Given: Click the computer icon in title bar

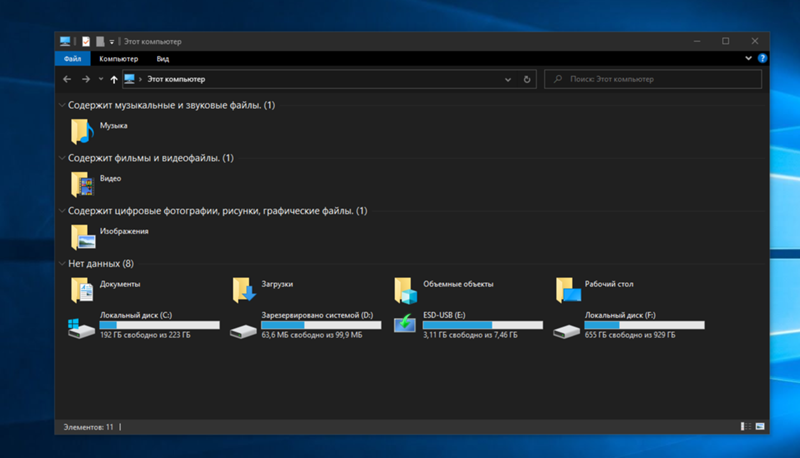Looking at the screenshot, I should 65,41.
